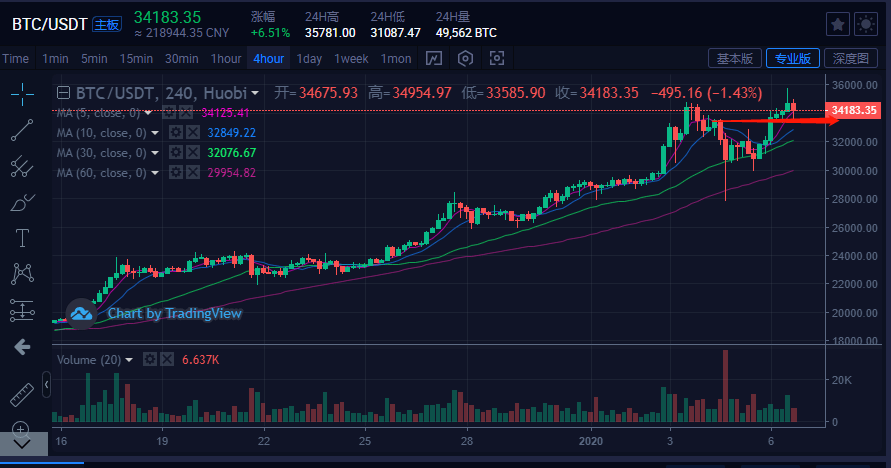
Task: Select the 4hour interval
Action: tap(268, 58)
